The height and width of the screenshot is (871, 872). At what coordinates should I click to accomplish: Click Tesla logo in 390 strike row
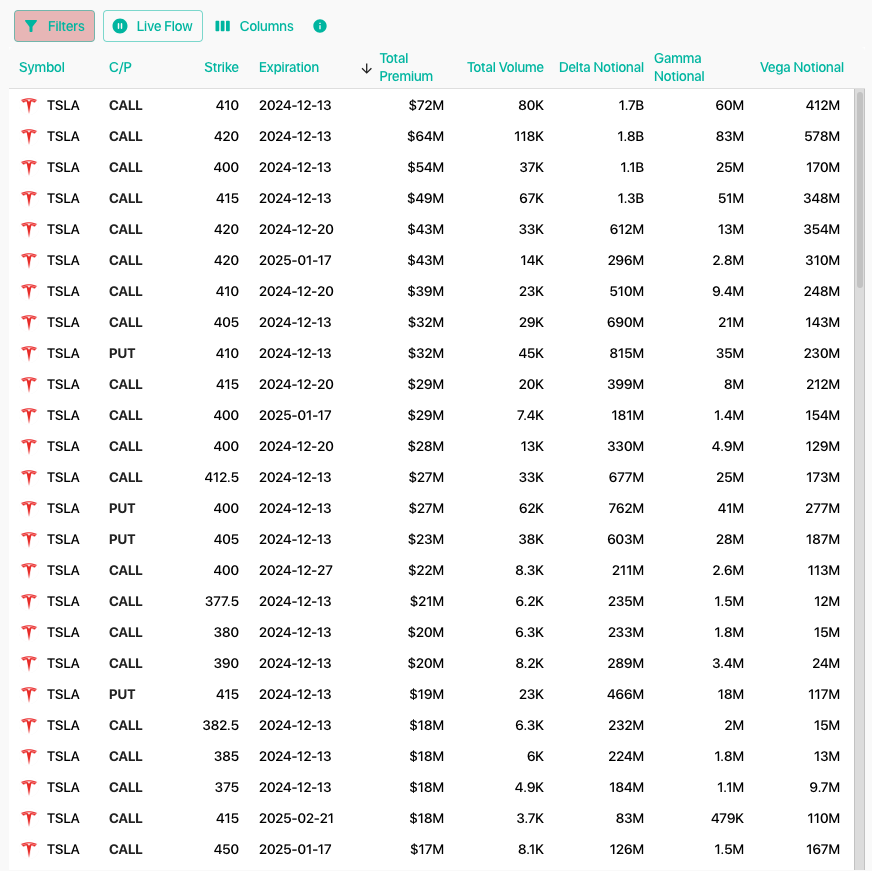coord(29,664)
